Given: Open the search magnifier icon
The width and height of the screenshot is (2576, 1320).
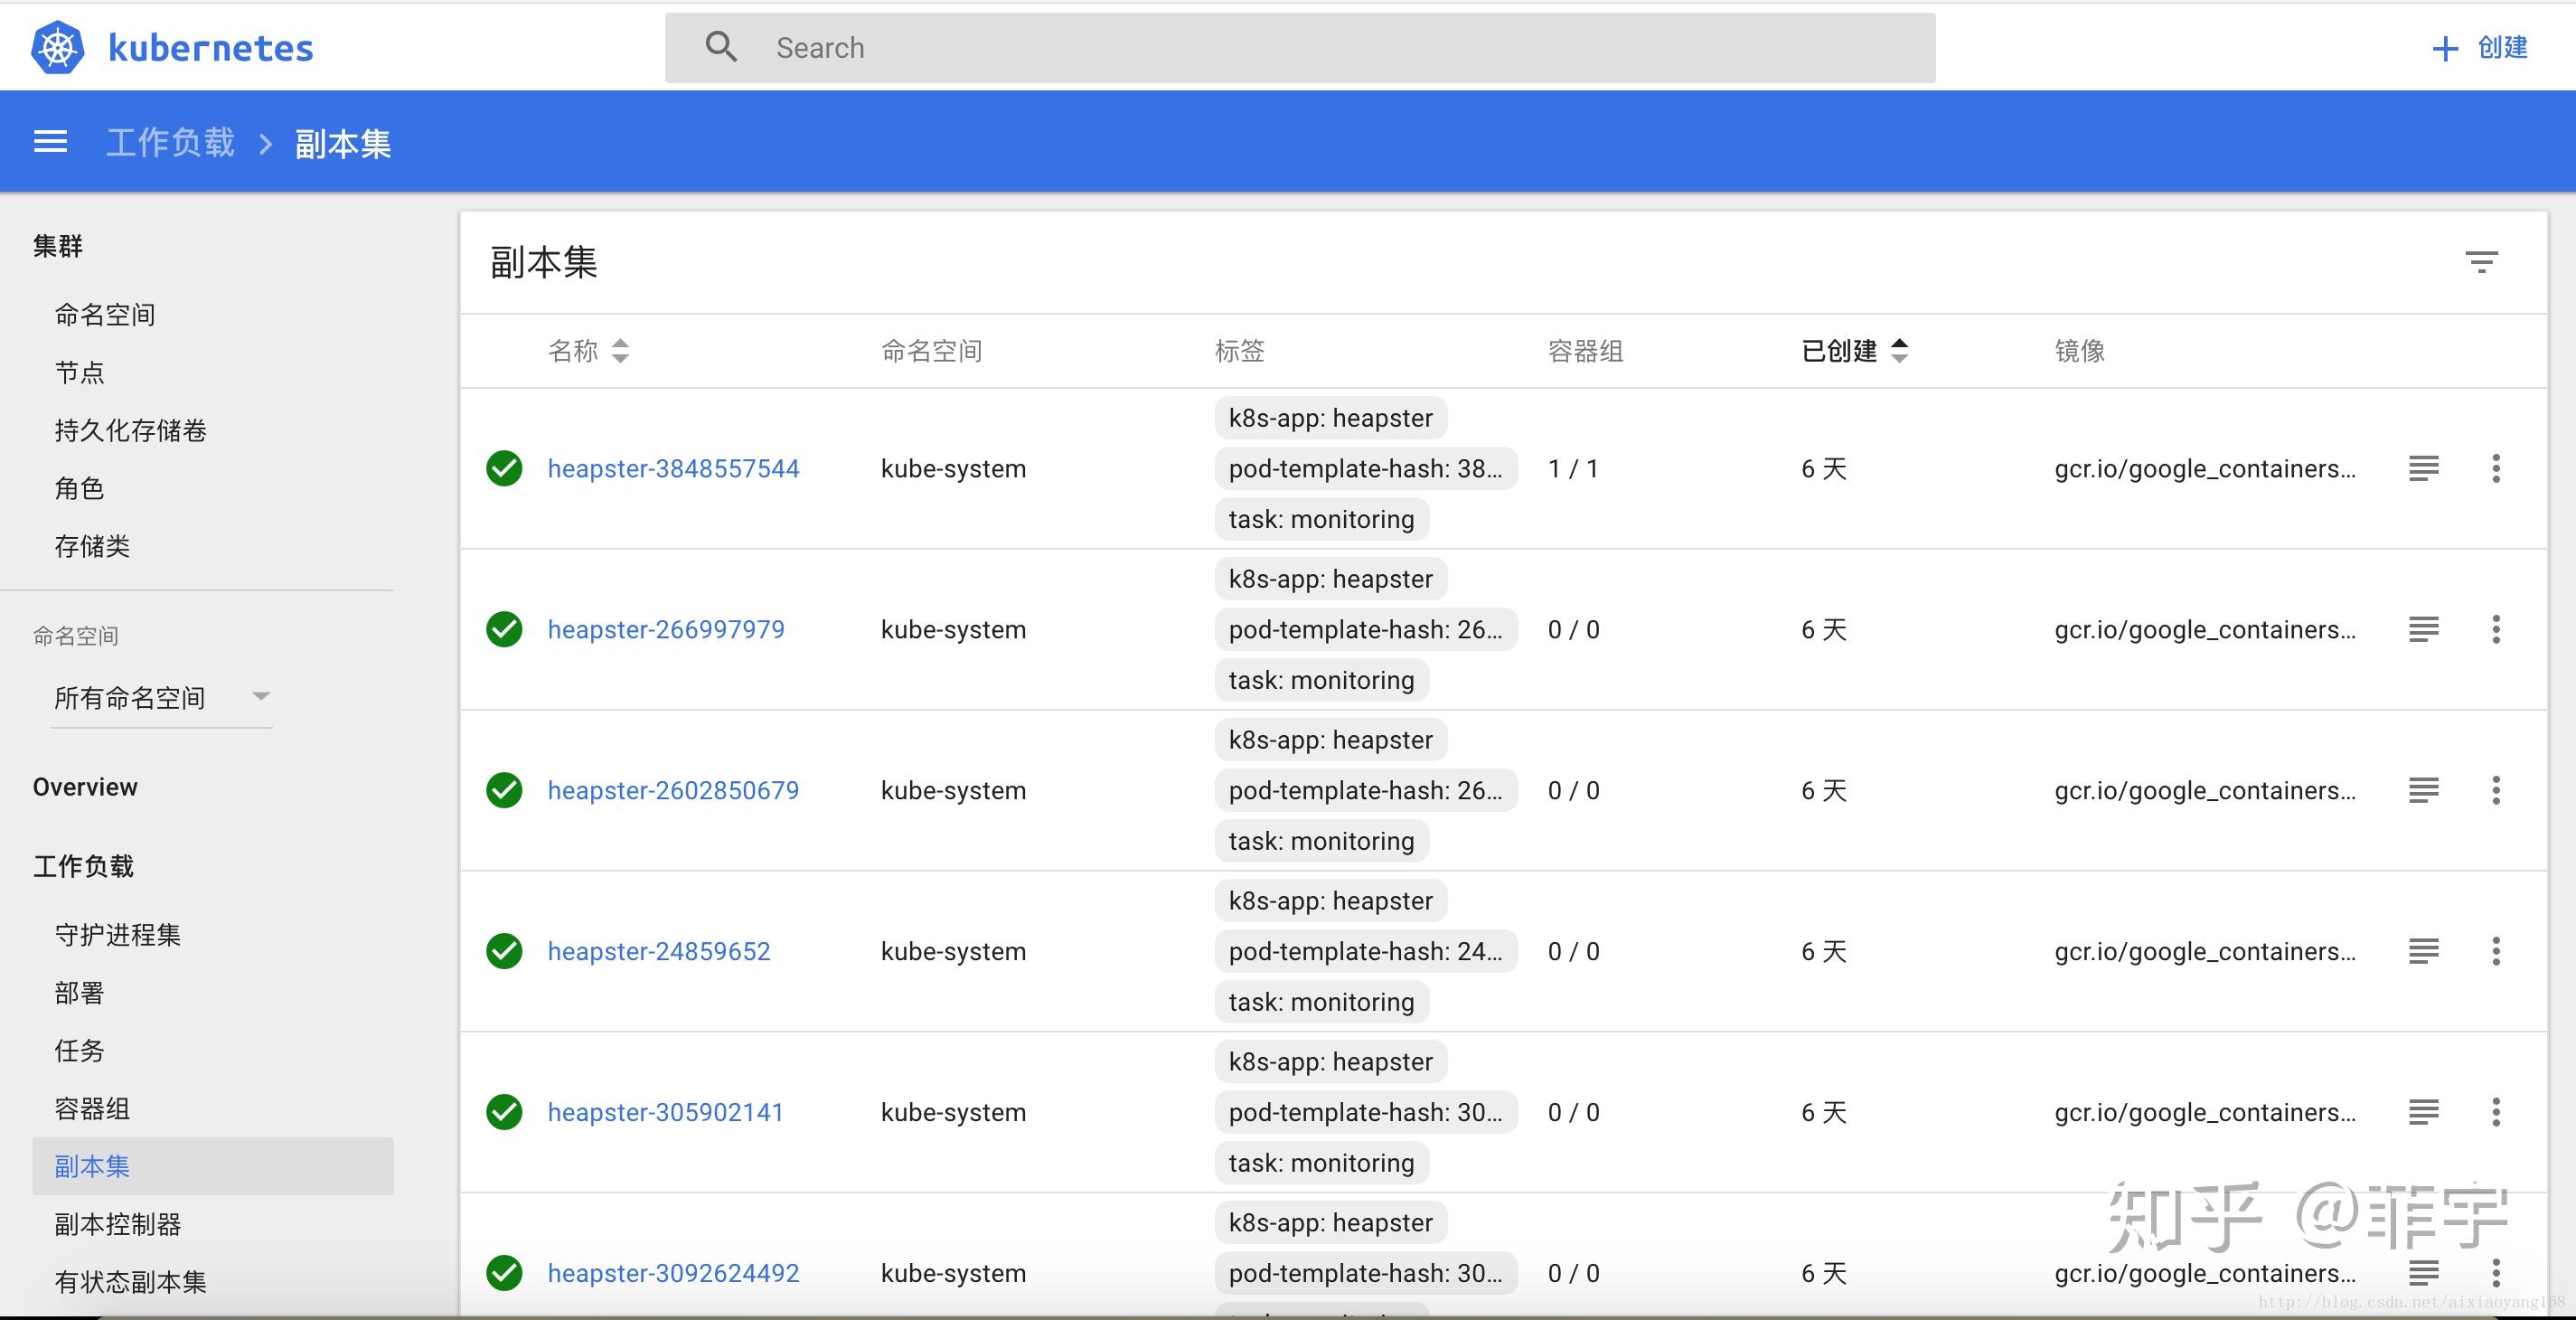Looking at the screenshot, I should click(722, 46).
